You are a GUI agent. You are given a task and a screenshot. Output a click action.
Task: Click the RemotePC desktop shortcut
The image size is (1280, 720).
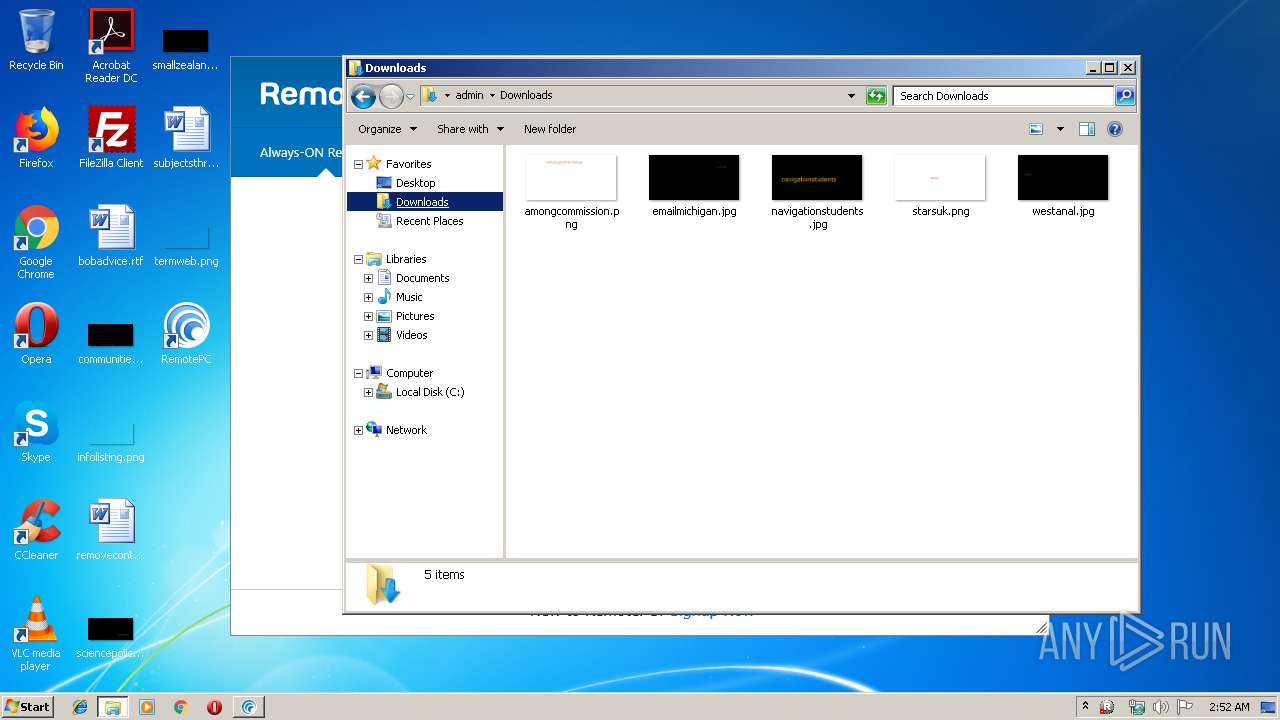point(186,334)
